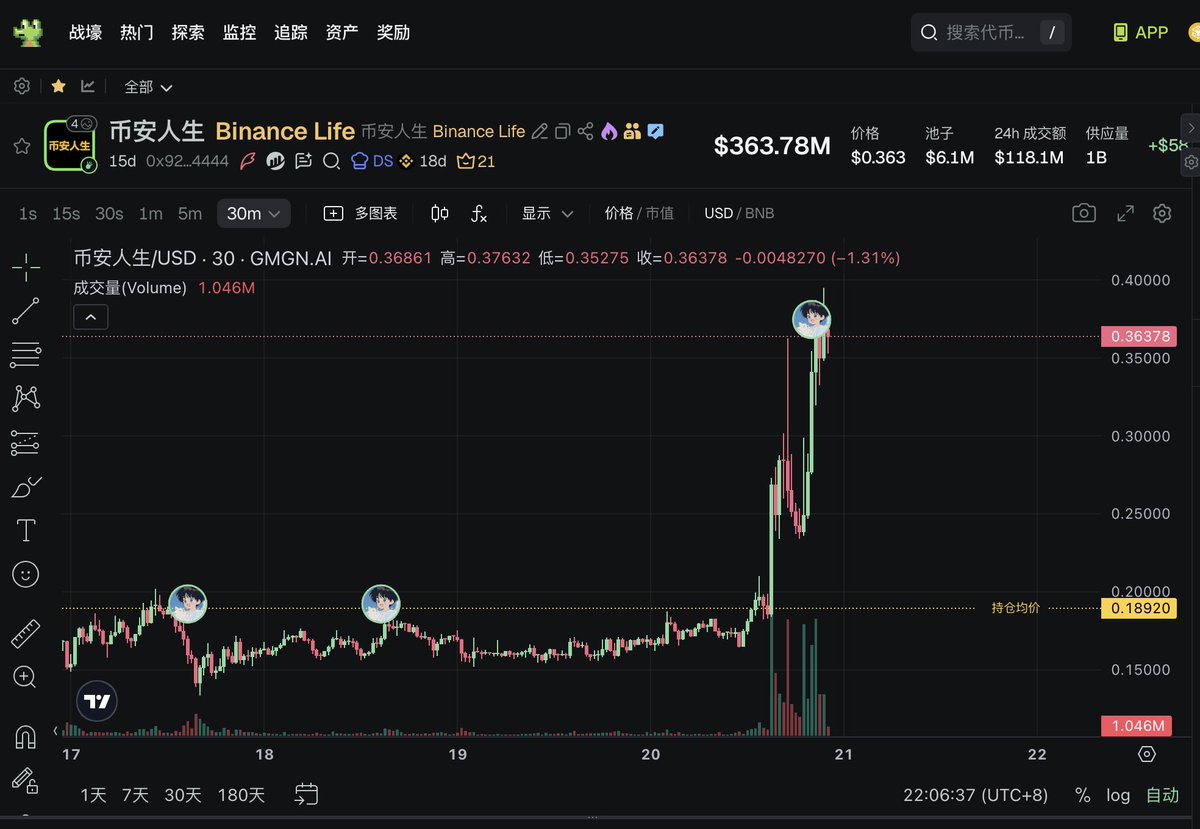Search token with magnifier icon

(x=332, y=161)
